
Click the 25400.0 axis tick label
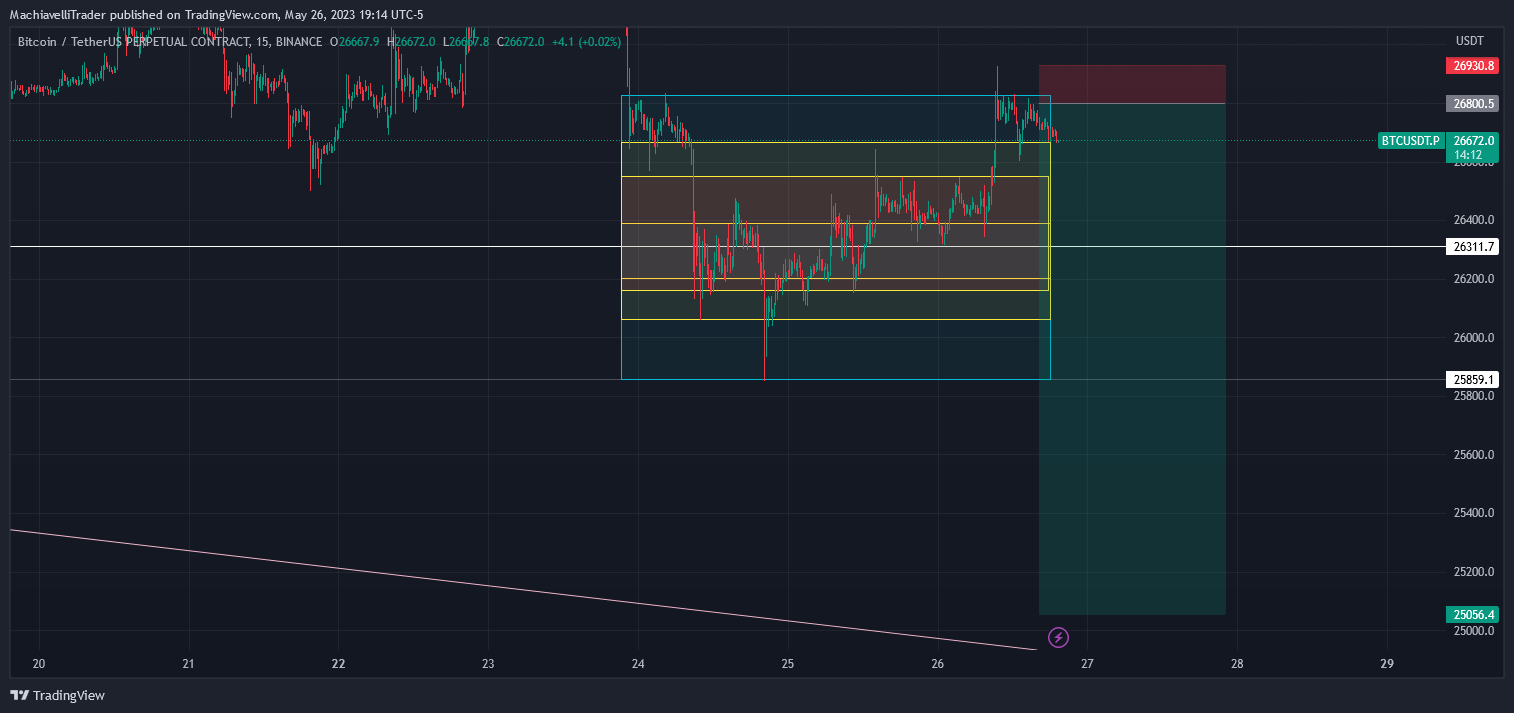coord(1474,513)
